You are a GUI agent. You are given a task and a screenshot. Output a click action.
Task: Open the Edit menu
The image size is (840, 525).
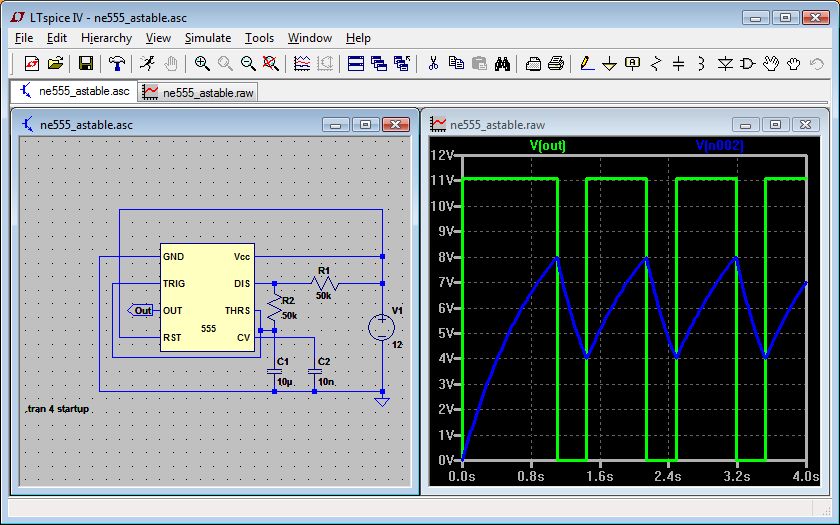pyautogui.click(x=57, y=38)
